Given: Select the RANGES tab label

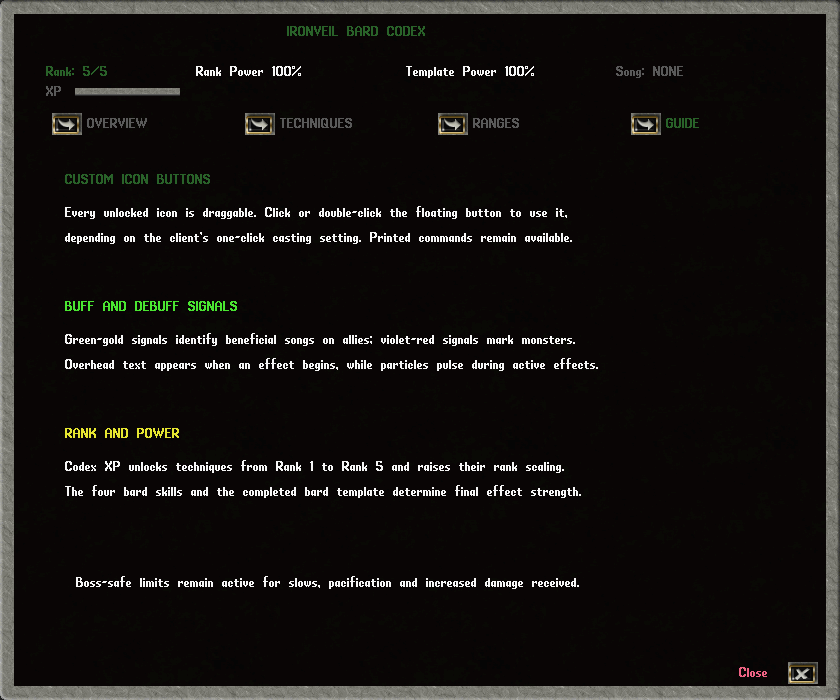Looking at the screenshot, I should tap(496, 123).
